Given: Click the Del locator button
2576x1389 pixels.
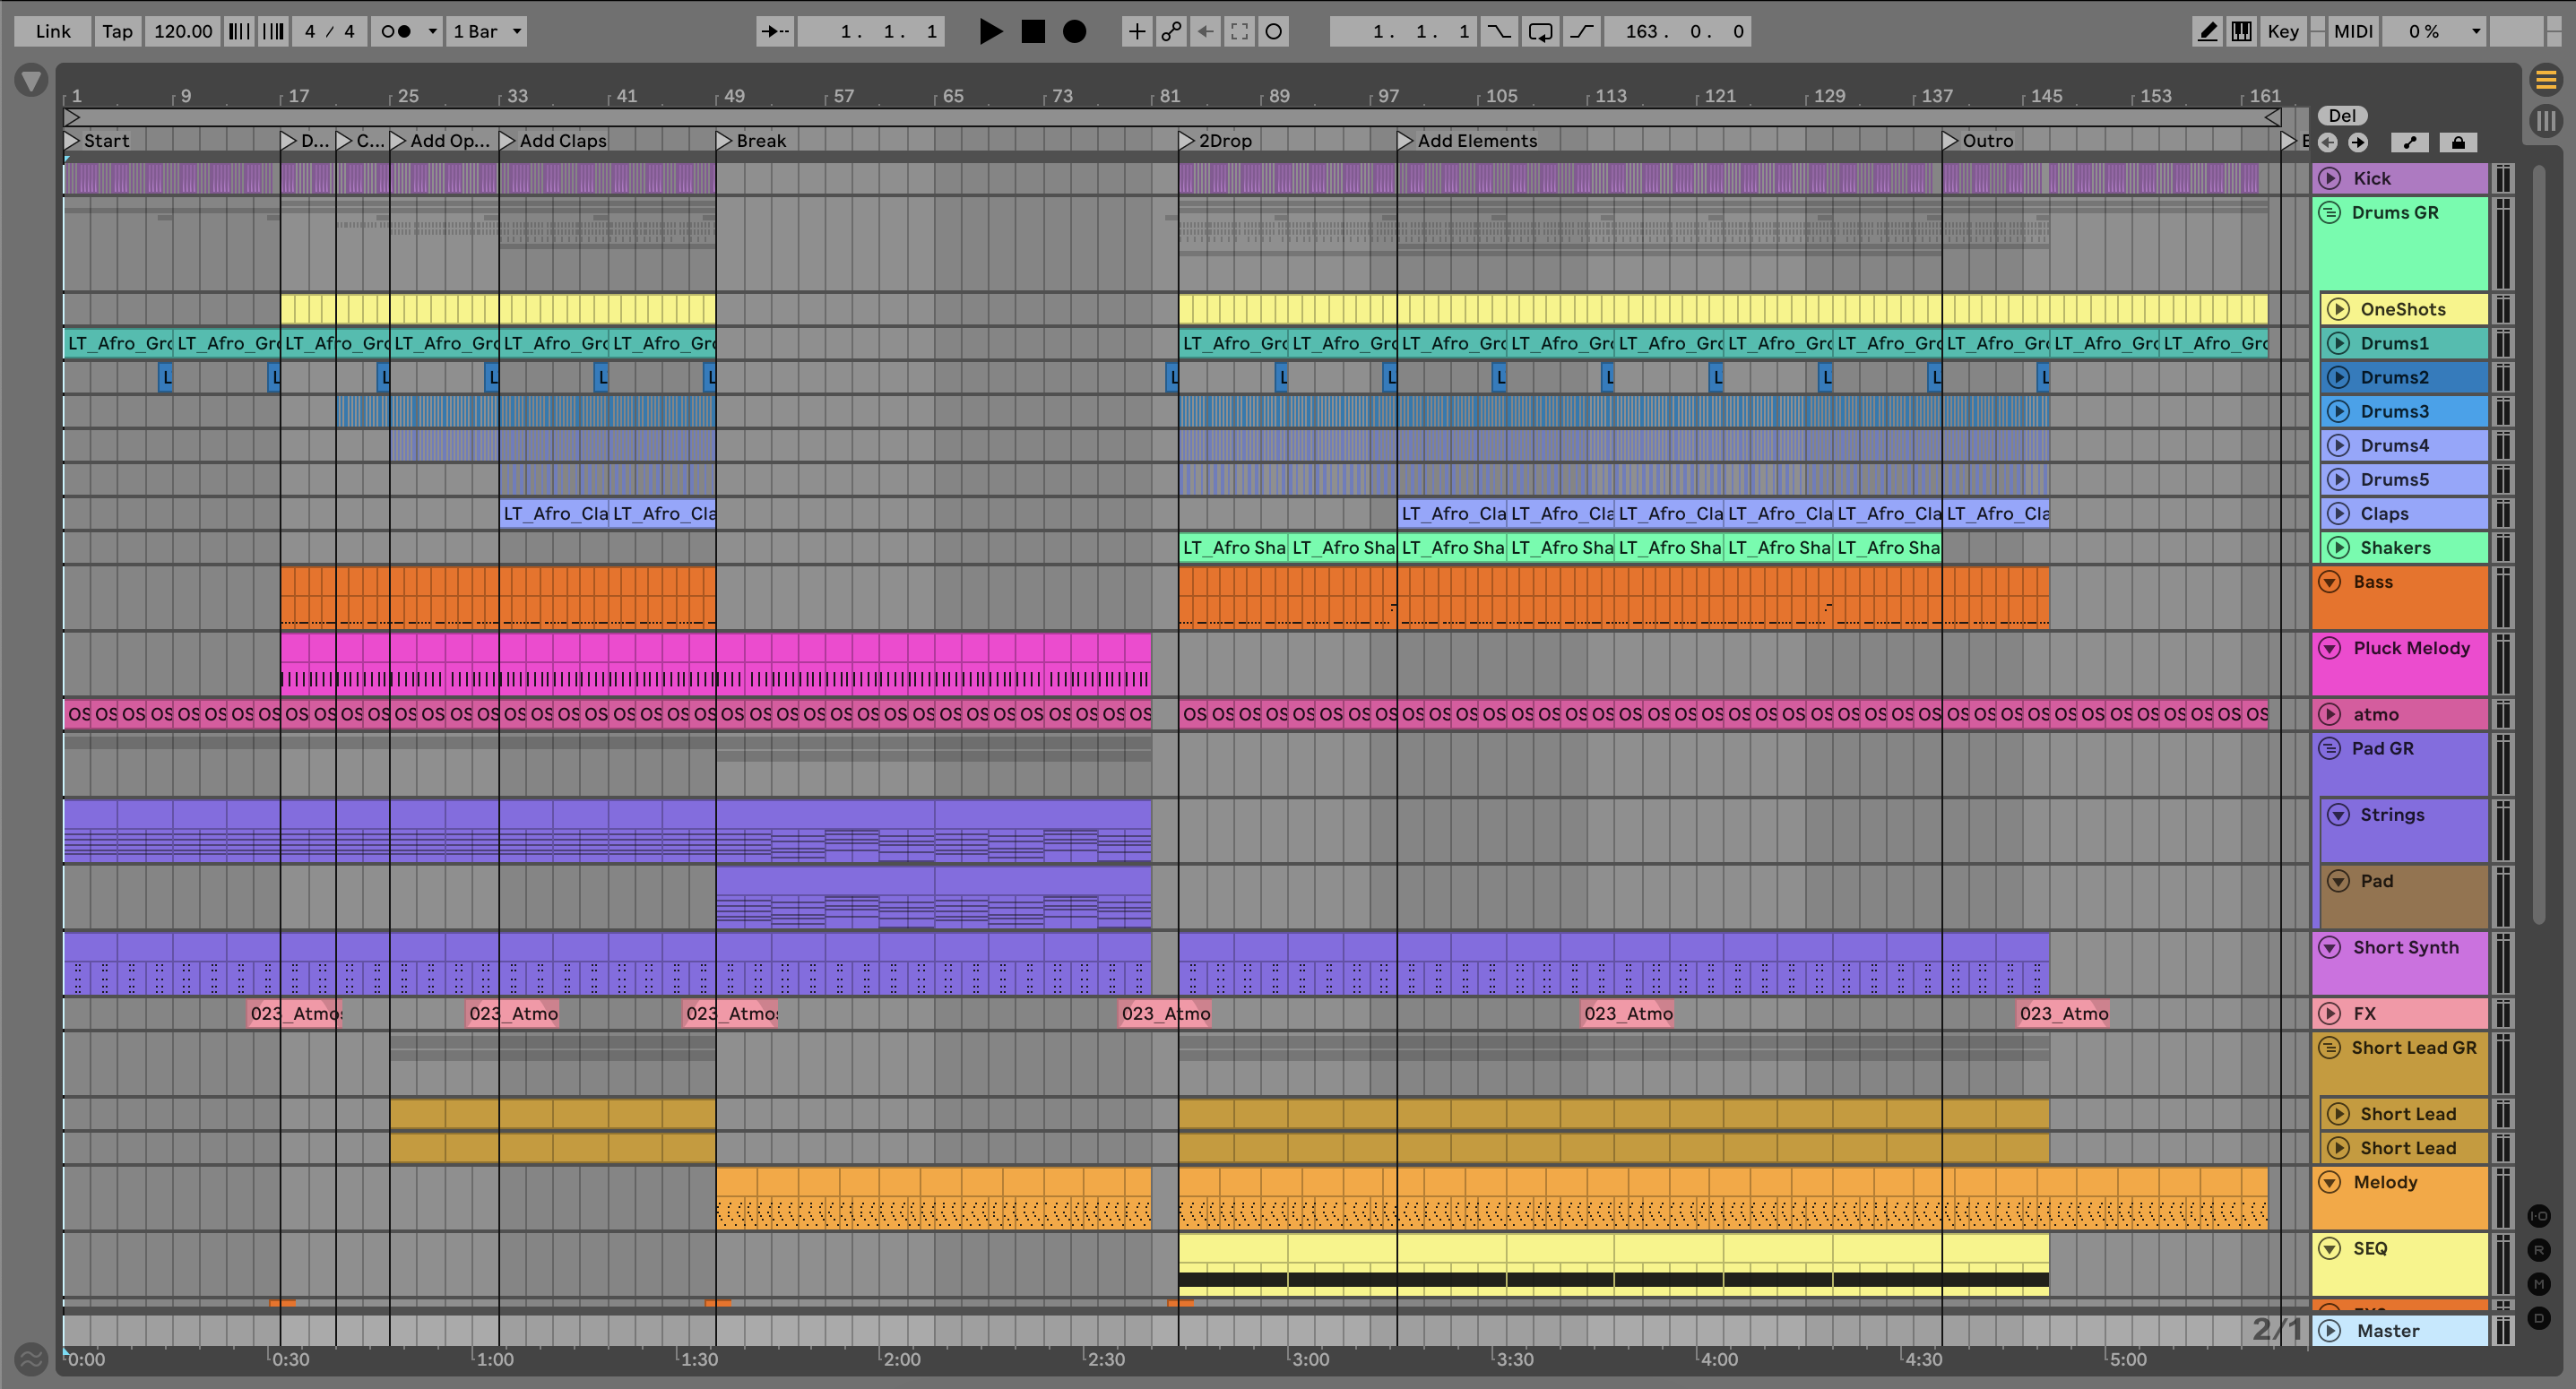Looking at the screenshot, I should pos(2343,115).
